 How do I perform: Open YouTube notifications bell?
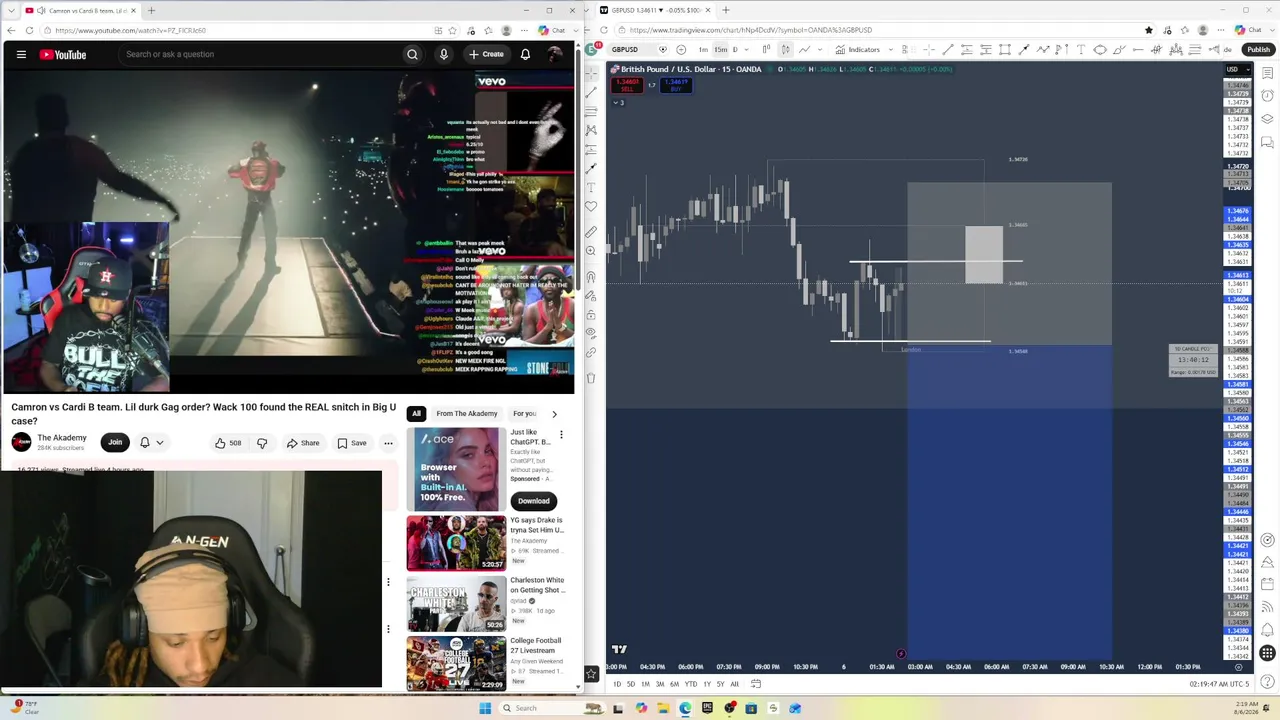coord(525,54)
